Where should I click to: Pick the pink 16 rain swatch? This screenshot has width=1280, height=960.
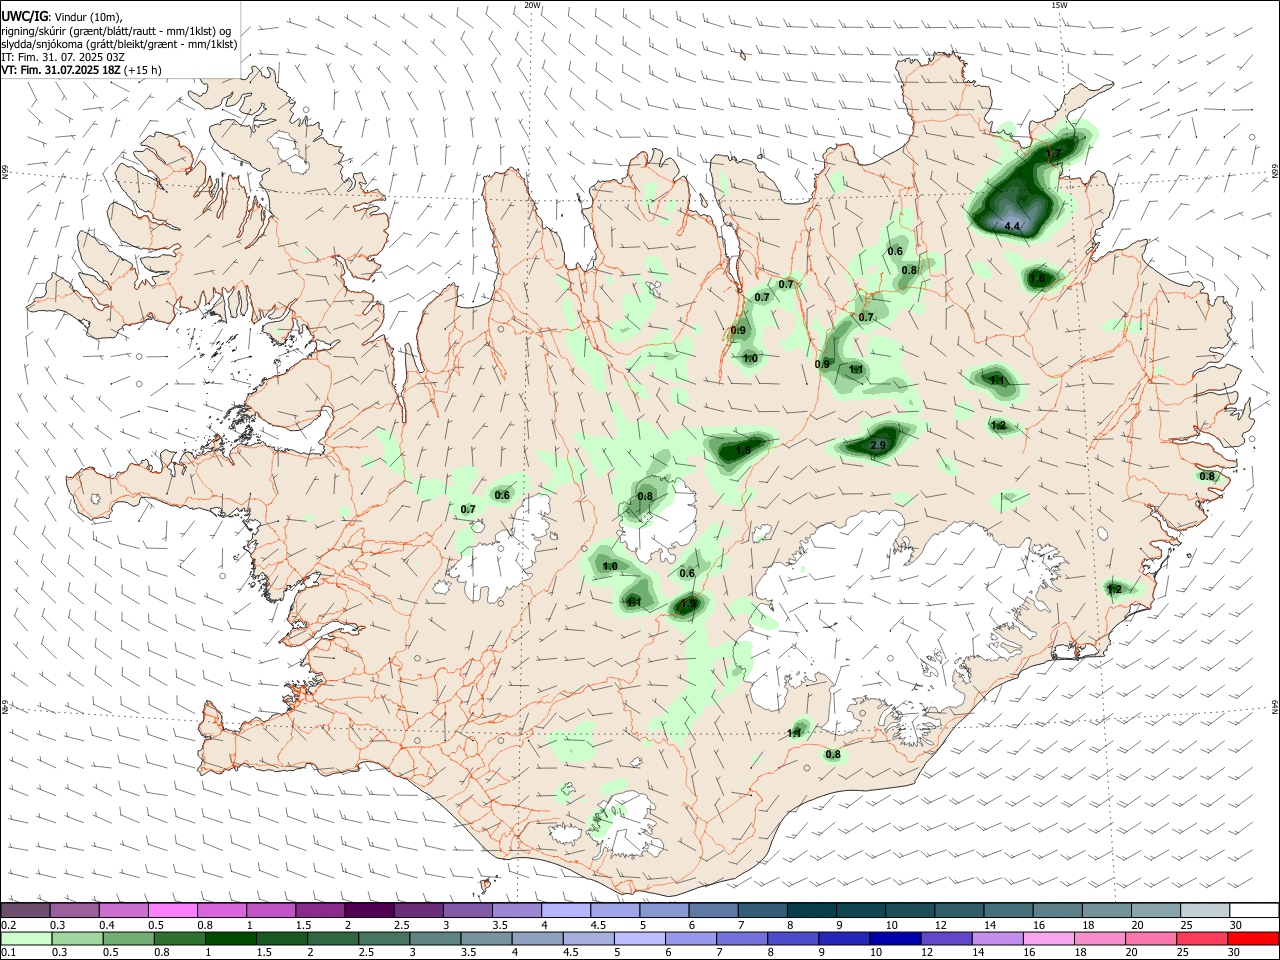pyautogui.click(x=1048, y=938)
